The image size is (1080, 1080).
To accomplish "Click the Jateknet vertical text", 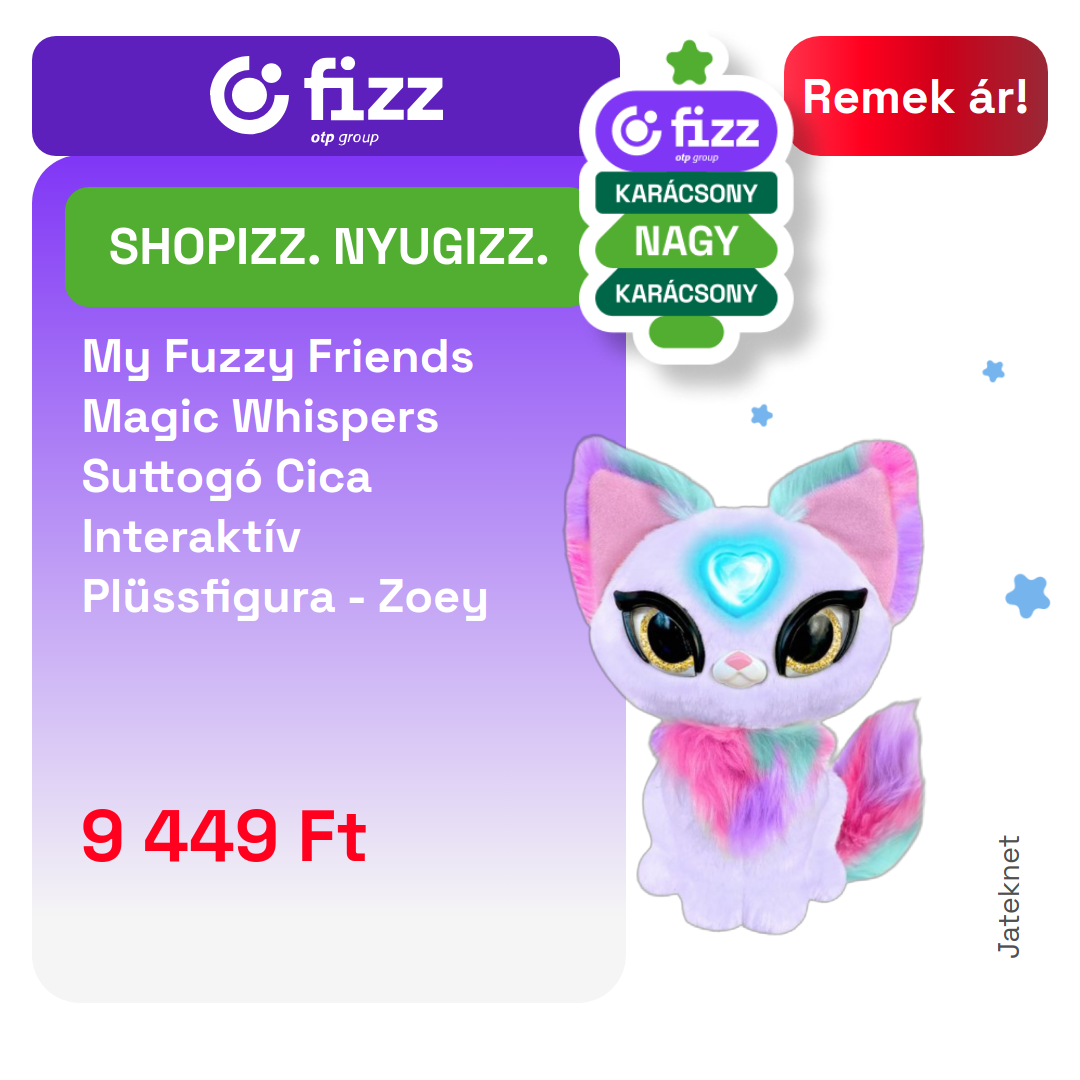I will pyautogui.click(x=1008, y=896).
